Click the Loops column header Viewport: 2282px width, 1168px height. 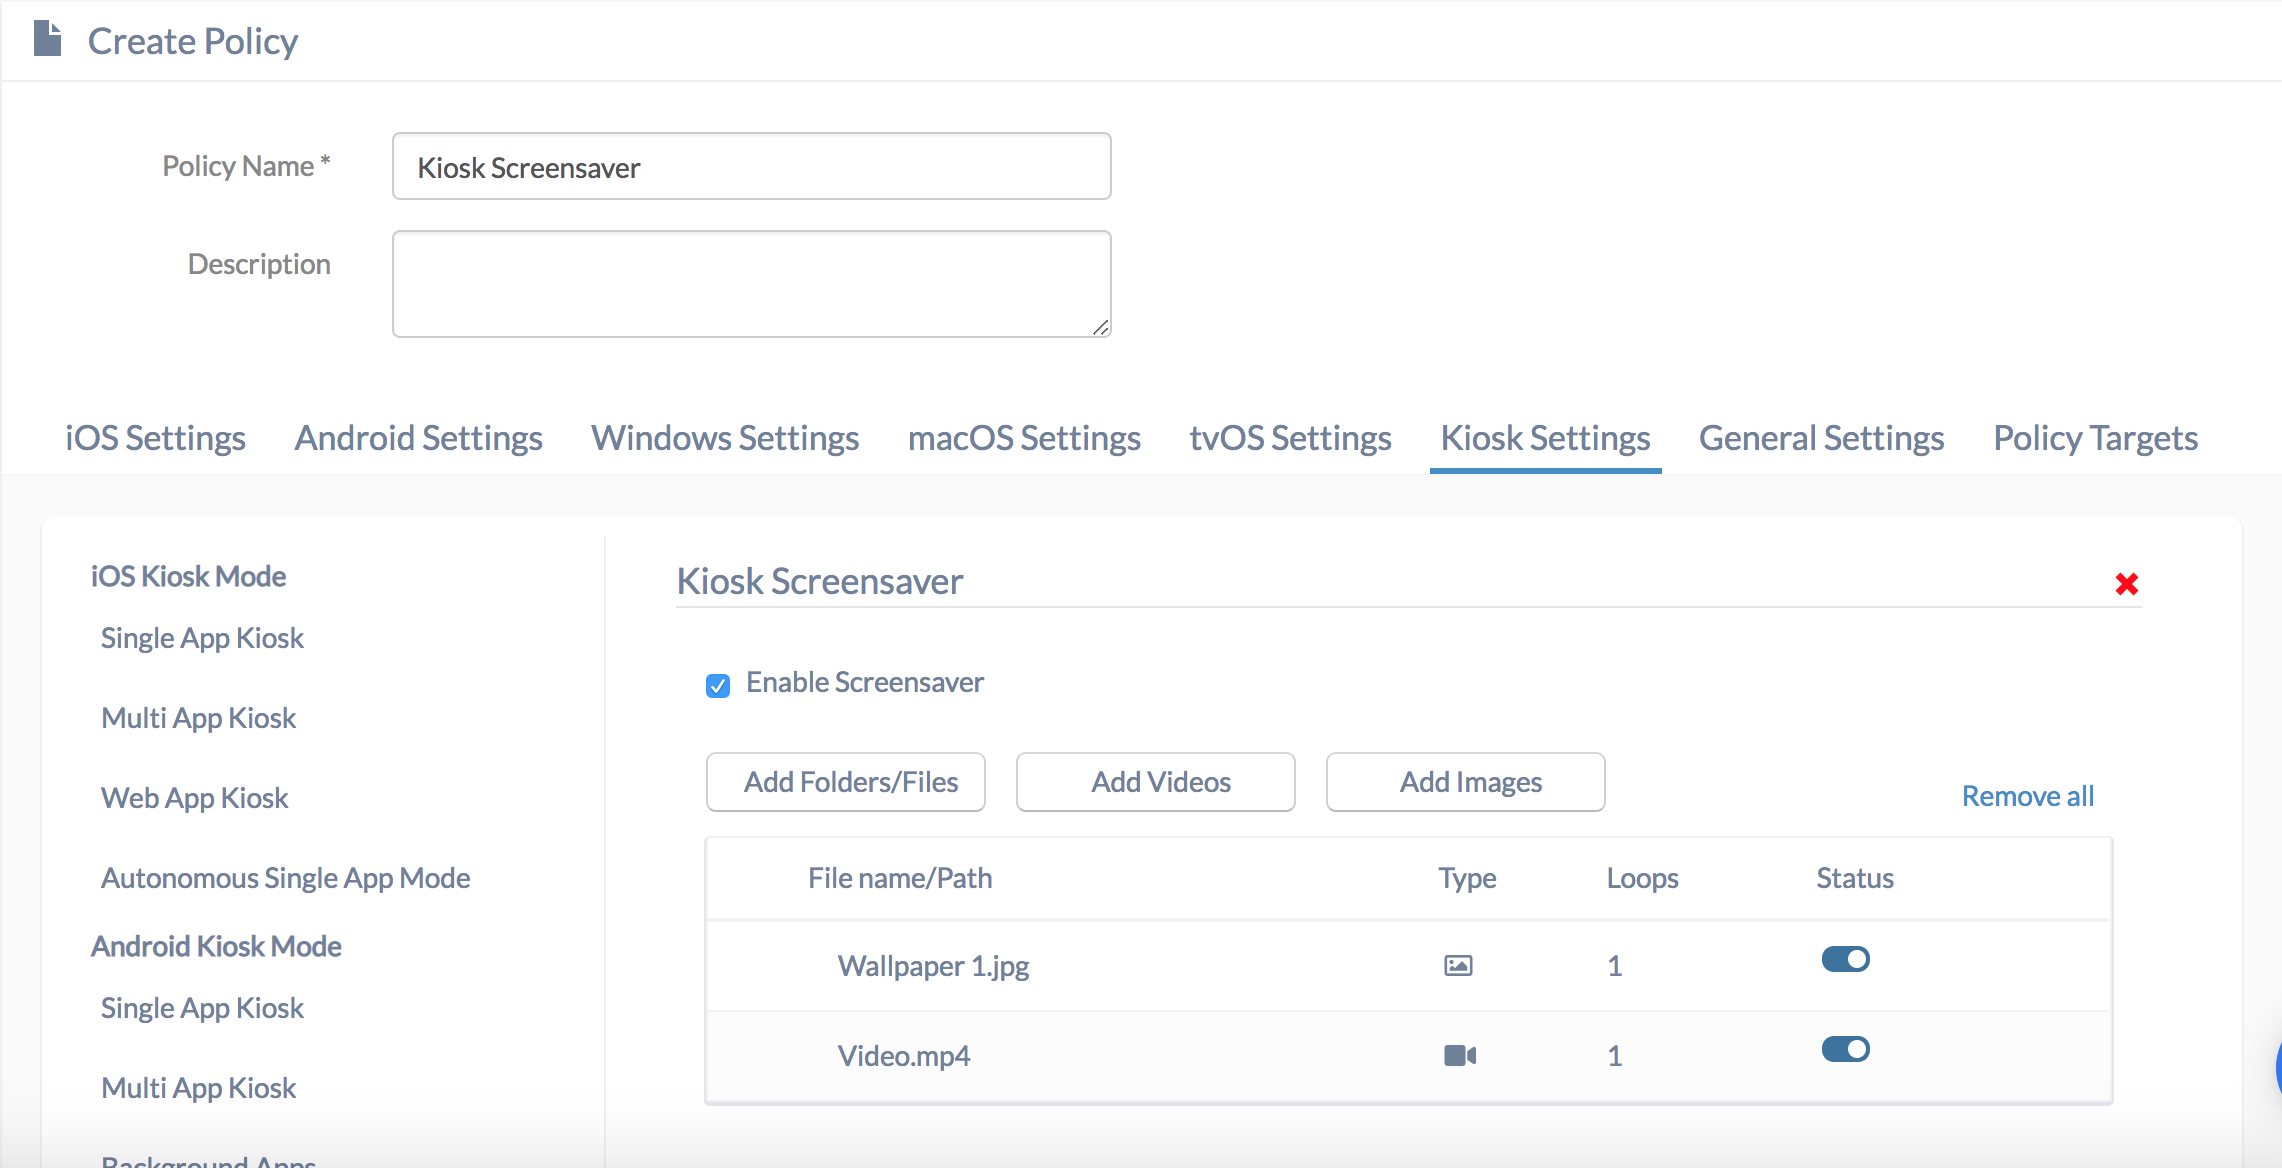point(1642,878)
